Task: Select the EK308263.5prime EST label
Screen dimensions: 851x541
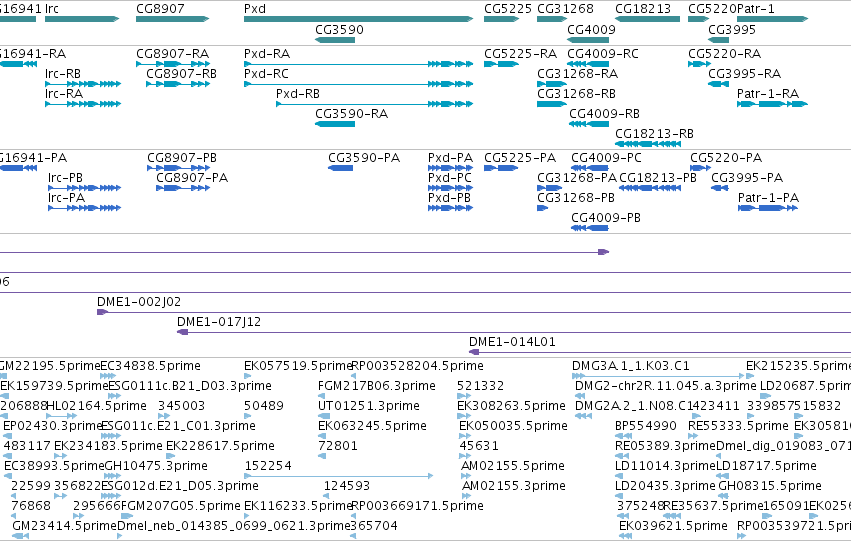Action: (x=511, y=406)
